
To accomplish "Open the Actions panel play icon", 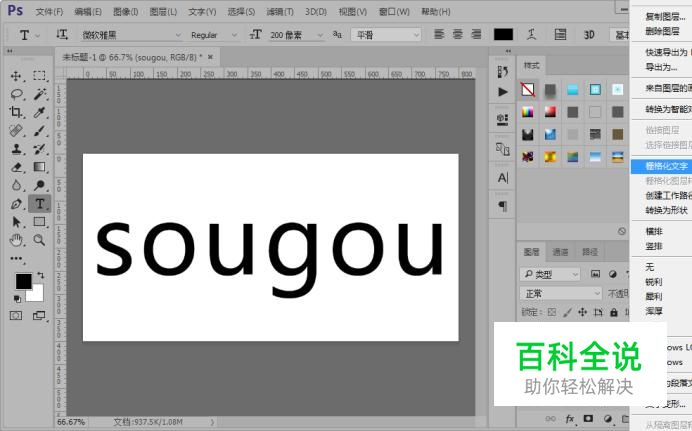I will [503, 92].
